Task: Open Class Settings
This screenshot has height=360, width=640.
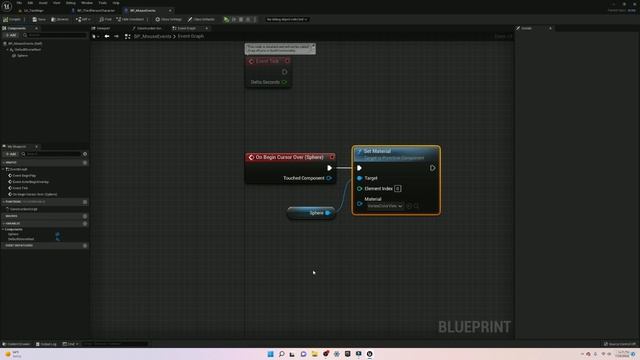Action: (x=169, y=19)
